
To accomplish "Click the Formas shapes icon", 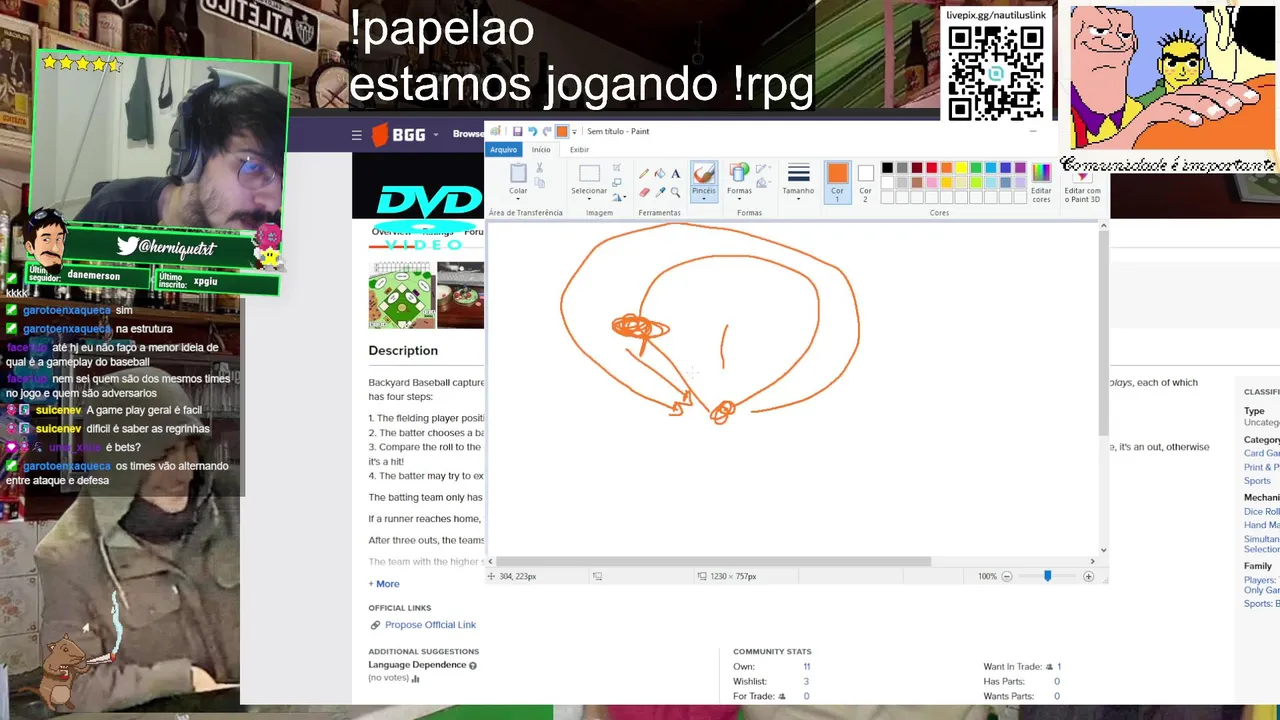I will (x=739, y=171).
